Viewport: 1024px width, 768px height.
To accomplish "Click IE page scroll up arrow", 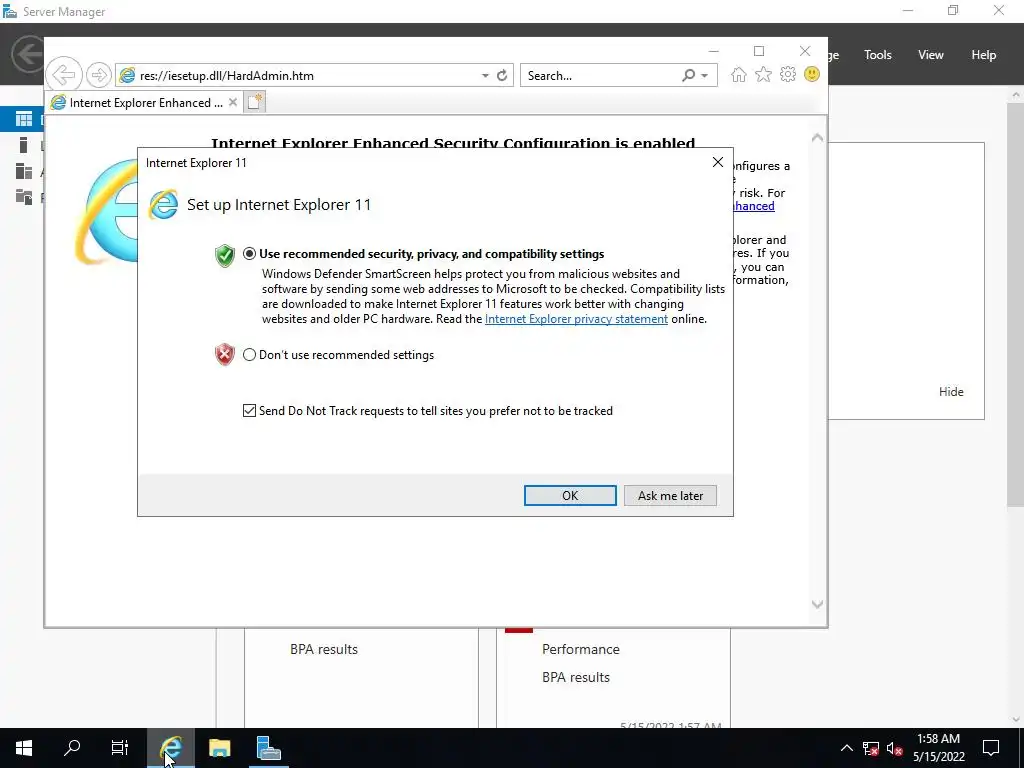I will point(817,138).
